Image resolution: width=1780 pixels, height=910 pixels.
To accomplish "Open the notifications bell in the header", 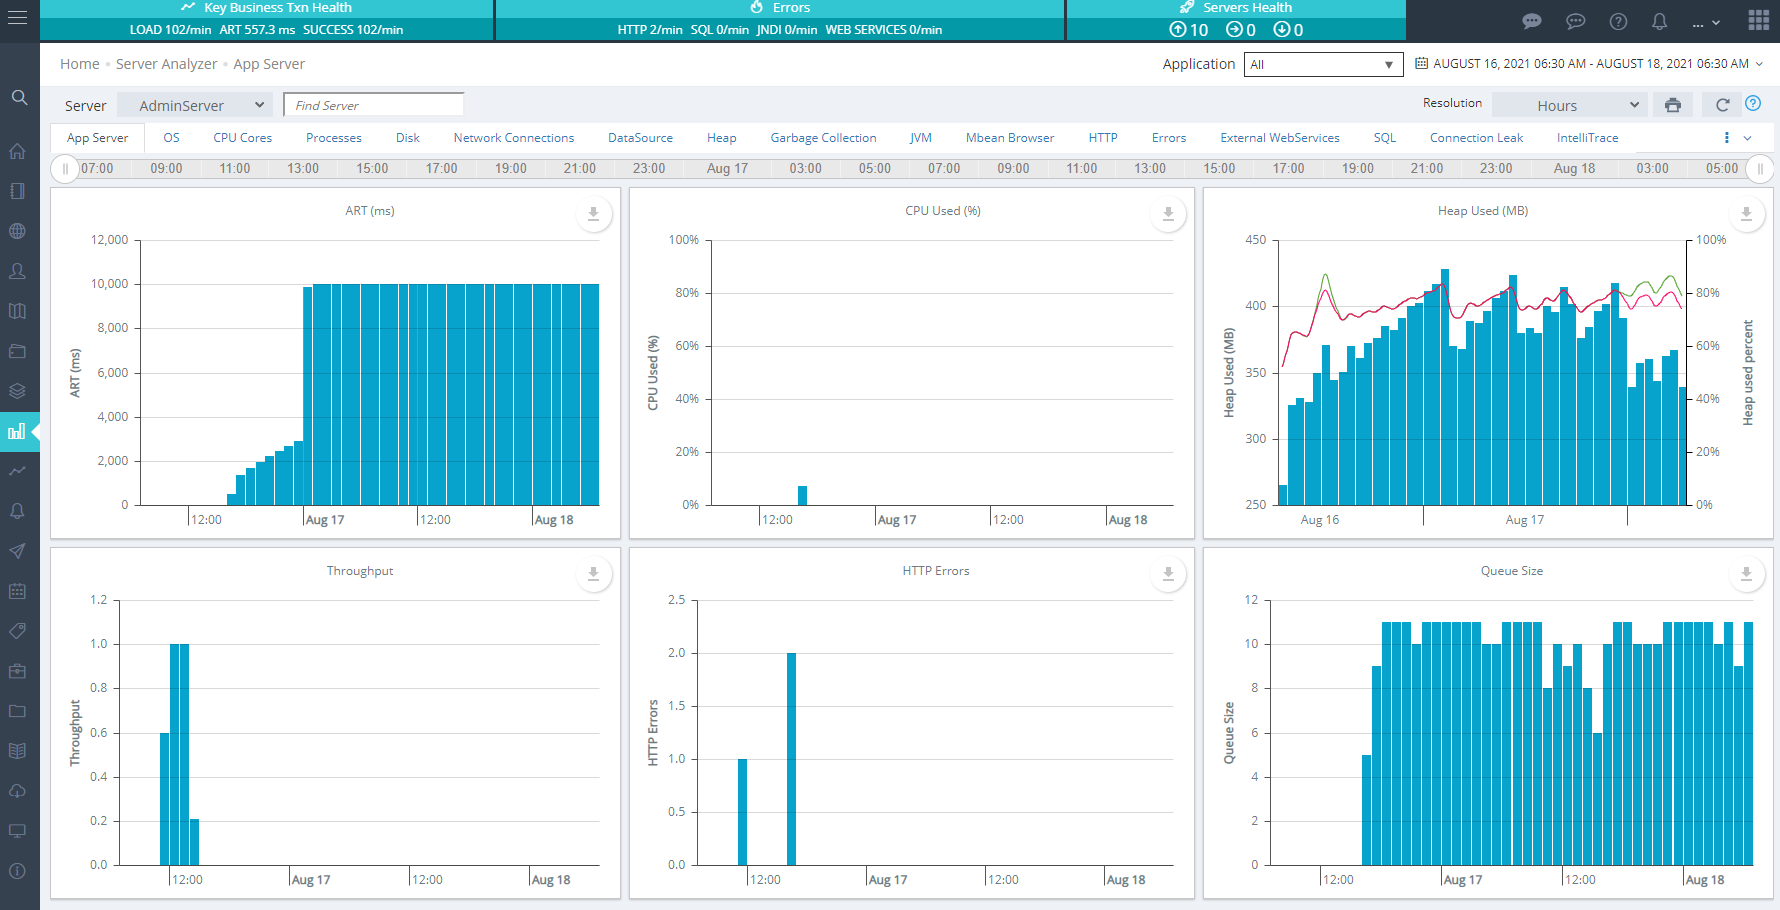I will click(1659, 21).
